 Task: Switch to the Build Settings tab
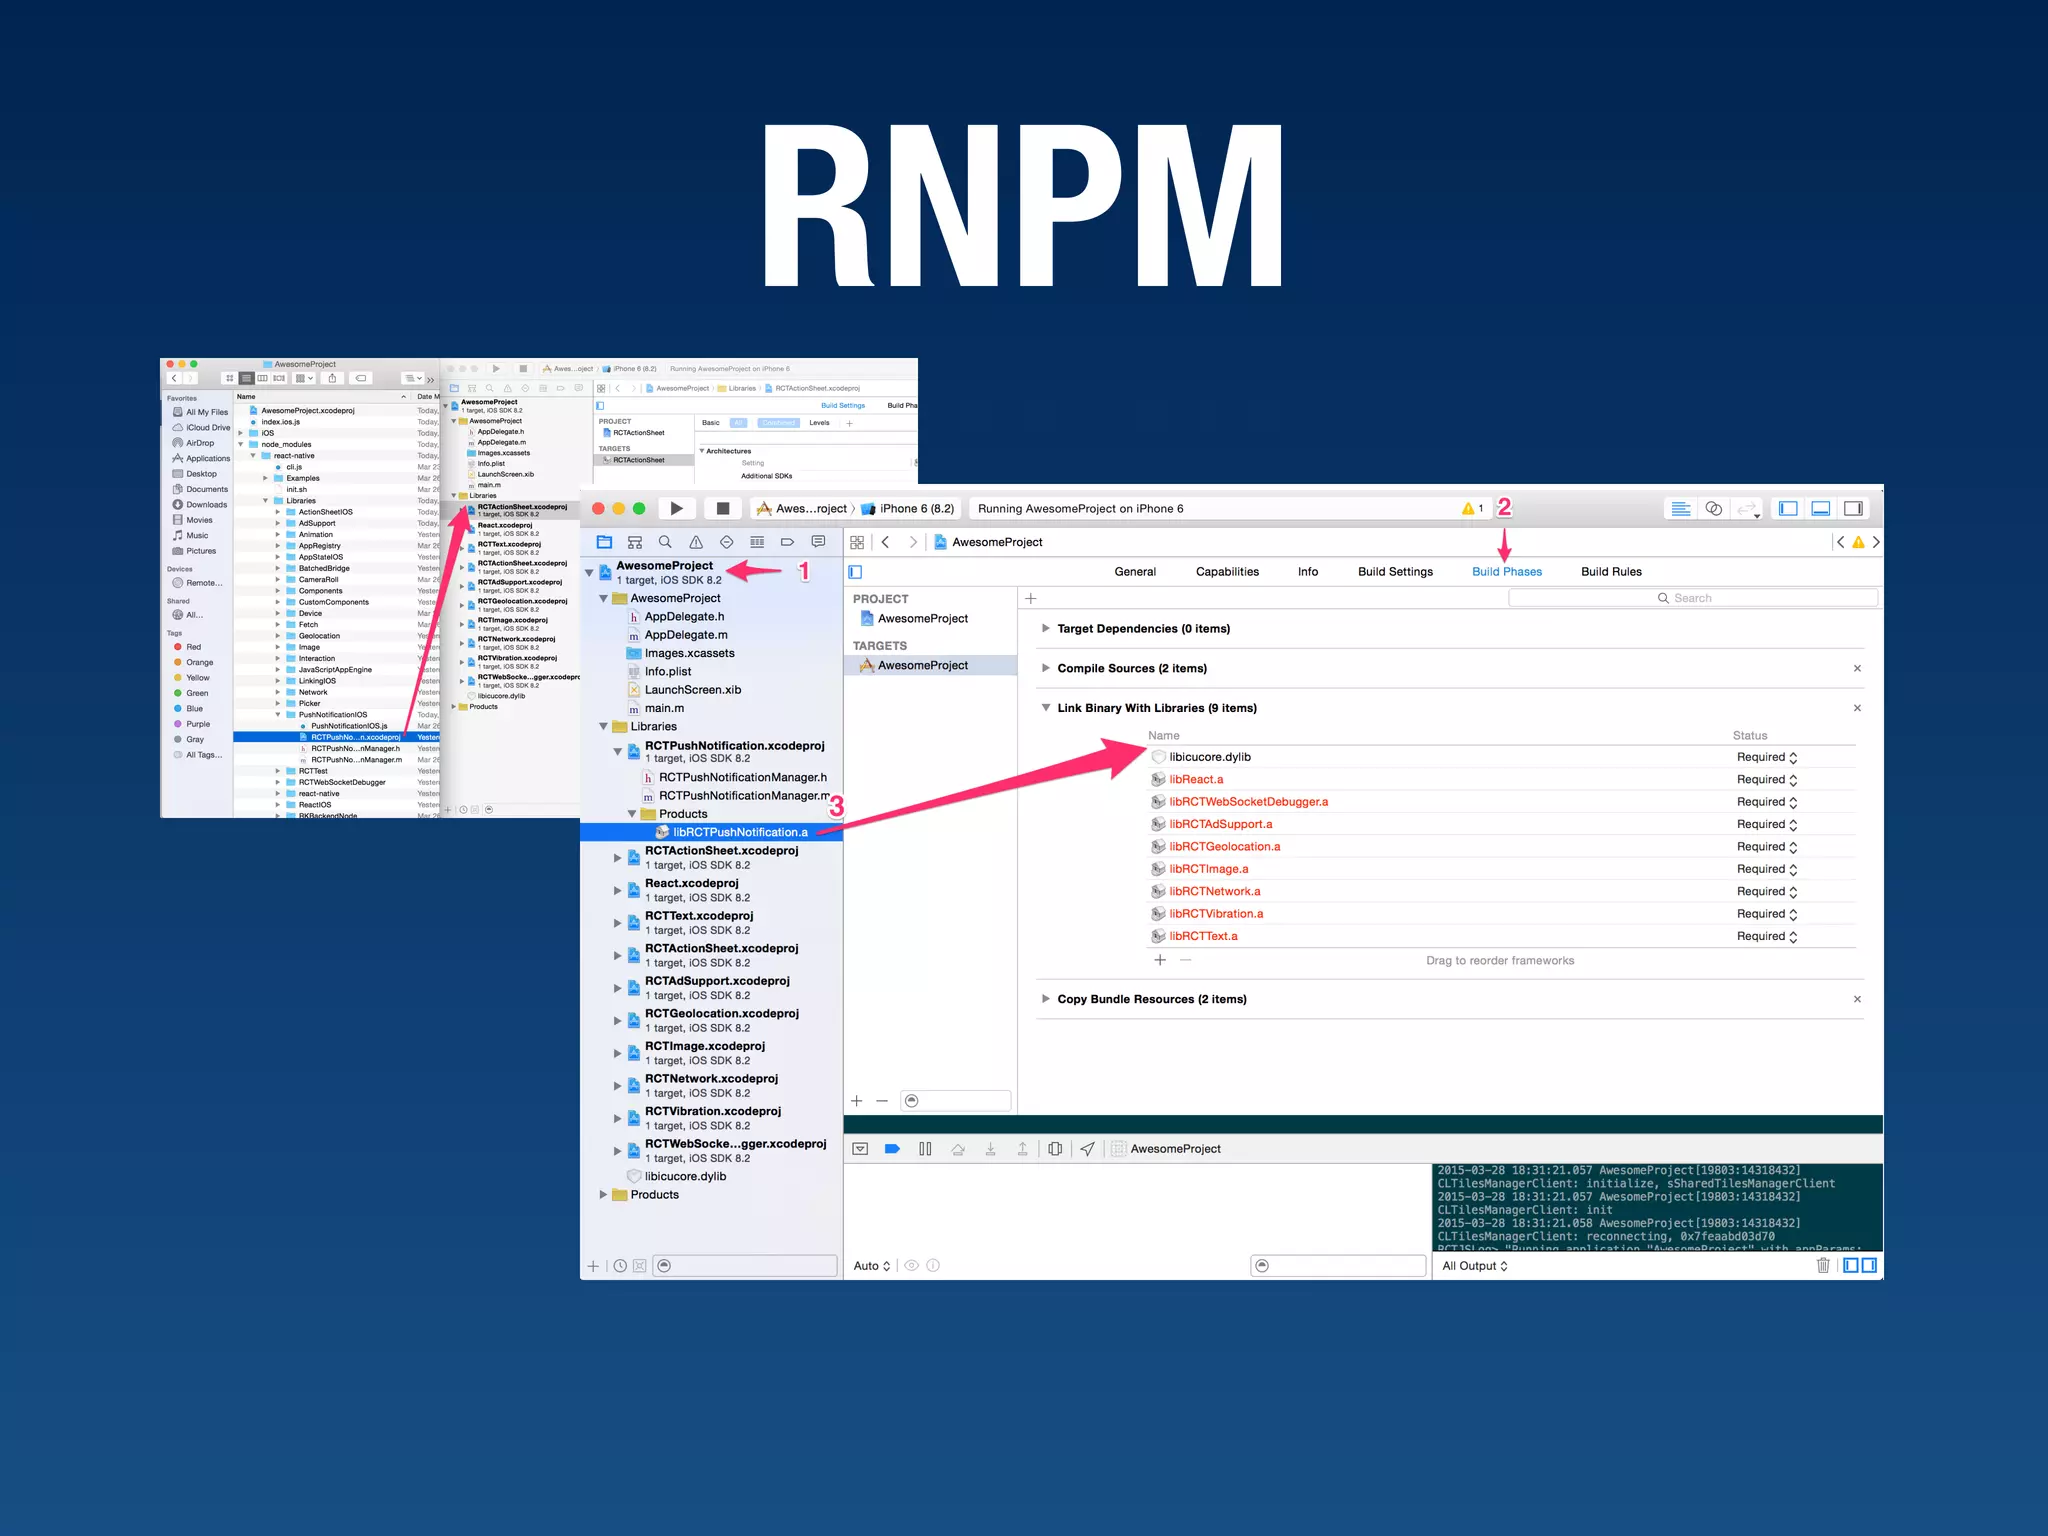[1395, 572]
